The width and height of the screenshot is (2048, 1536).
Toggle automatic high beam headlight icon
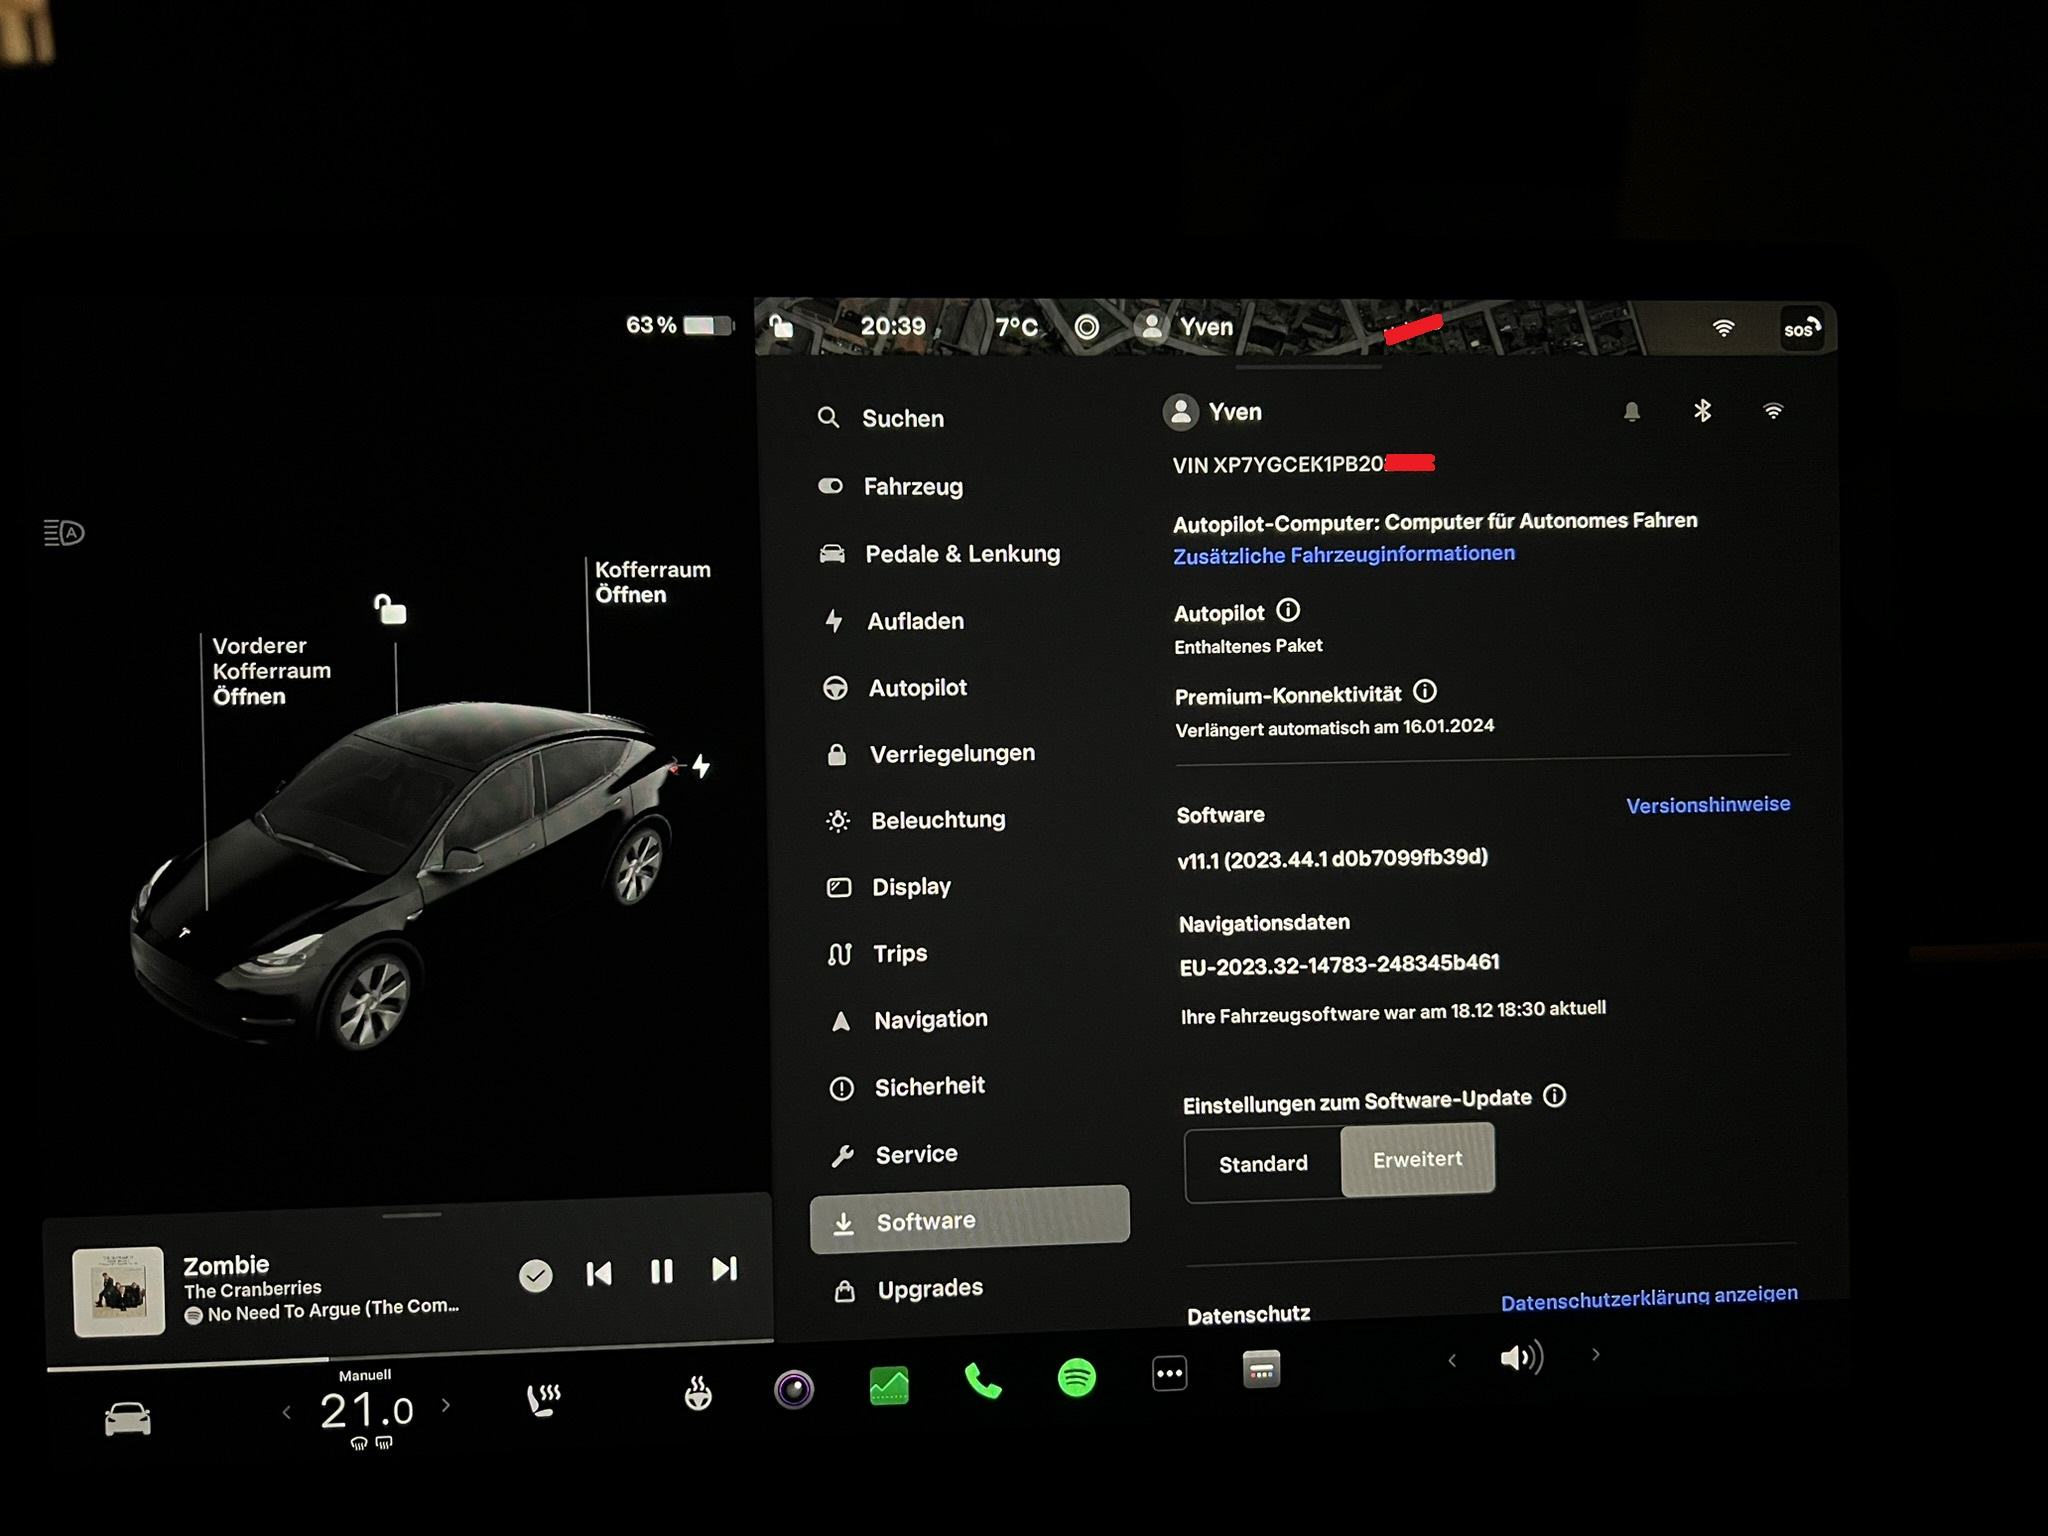tap(64, 533)
